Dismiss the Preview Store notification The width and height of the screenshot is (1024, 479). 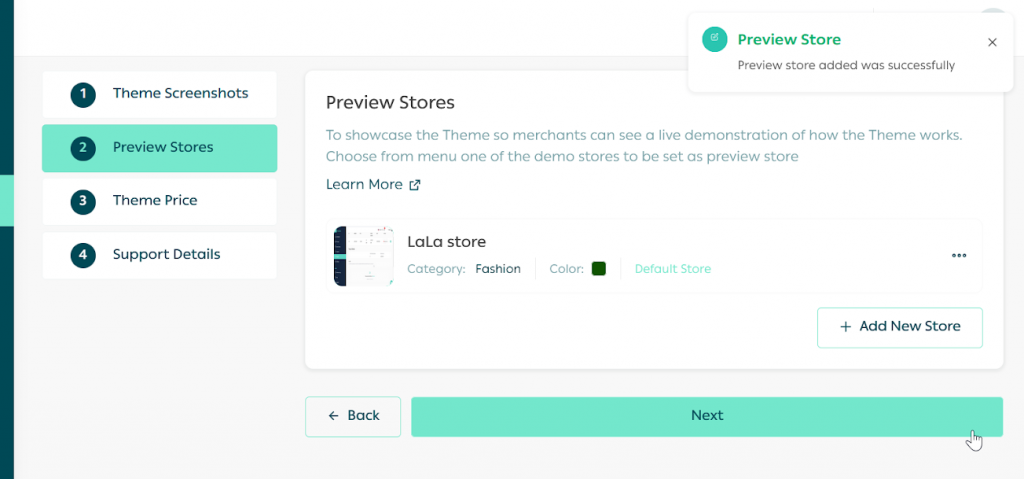coord(992,42)
